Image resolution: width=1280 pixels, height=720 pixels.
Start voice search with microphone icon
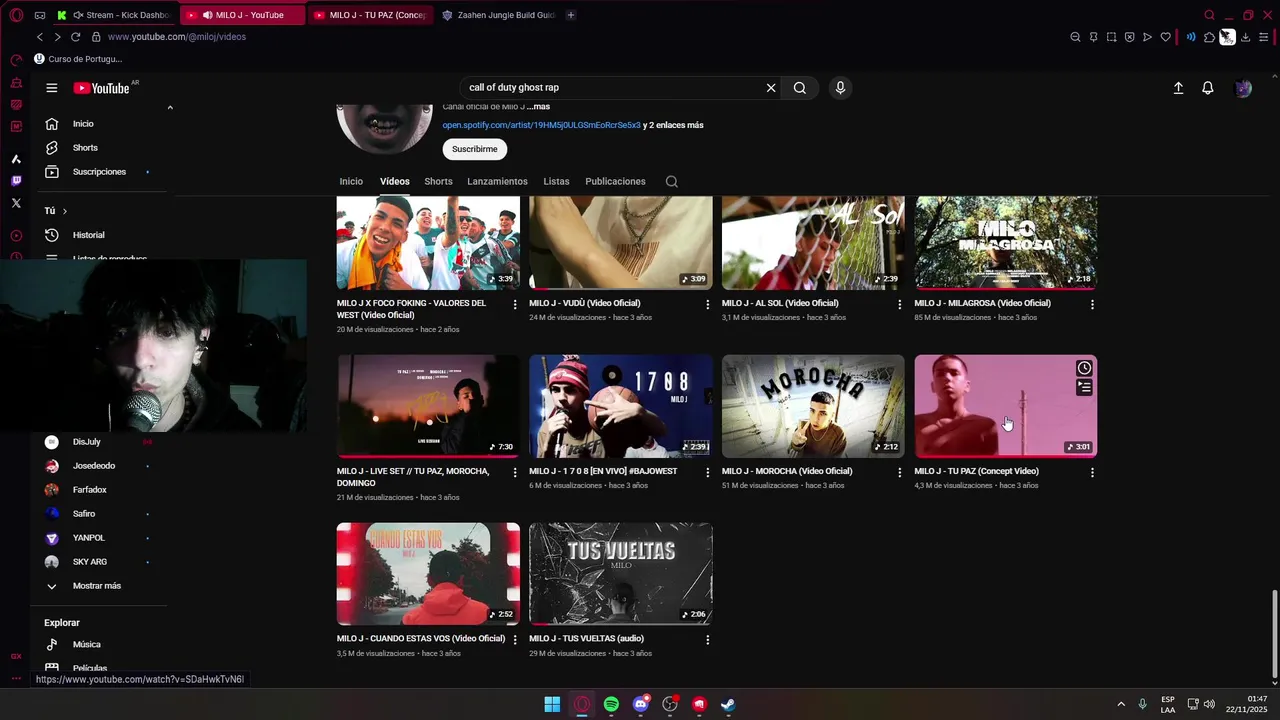(840, 88)
